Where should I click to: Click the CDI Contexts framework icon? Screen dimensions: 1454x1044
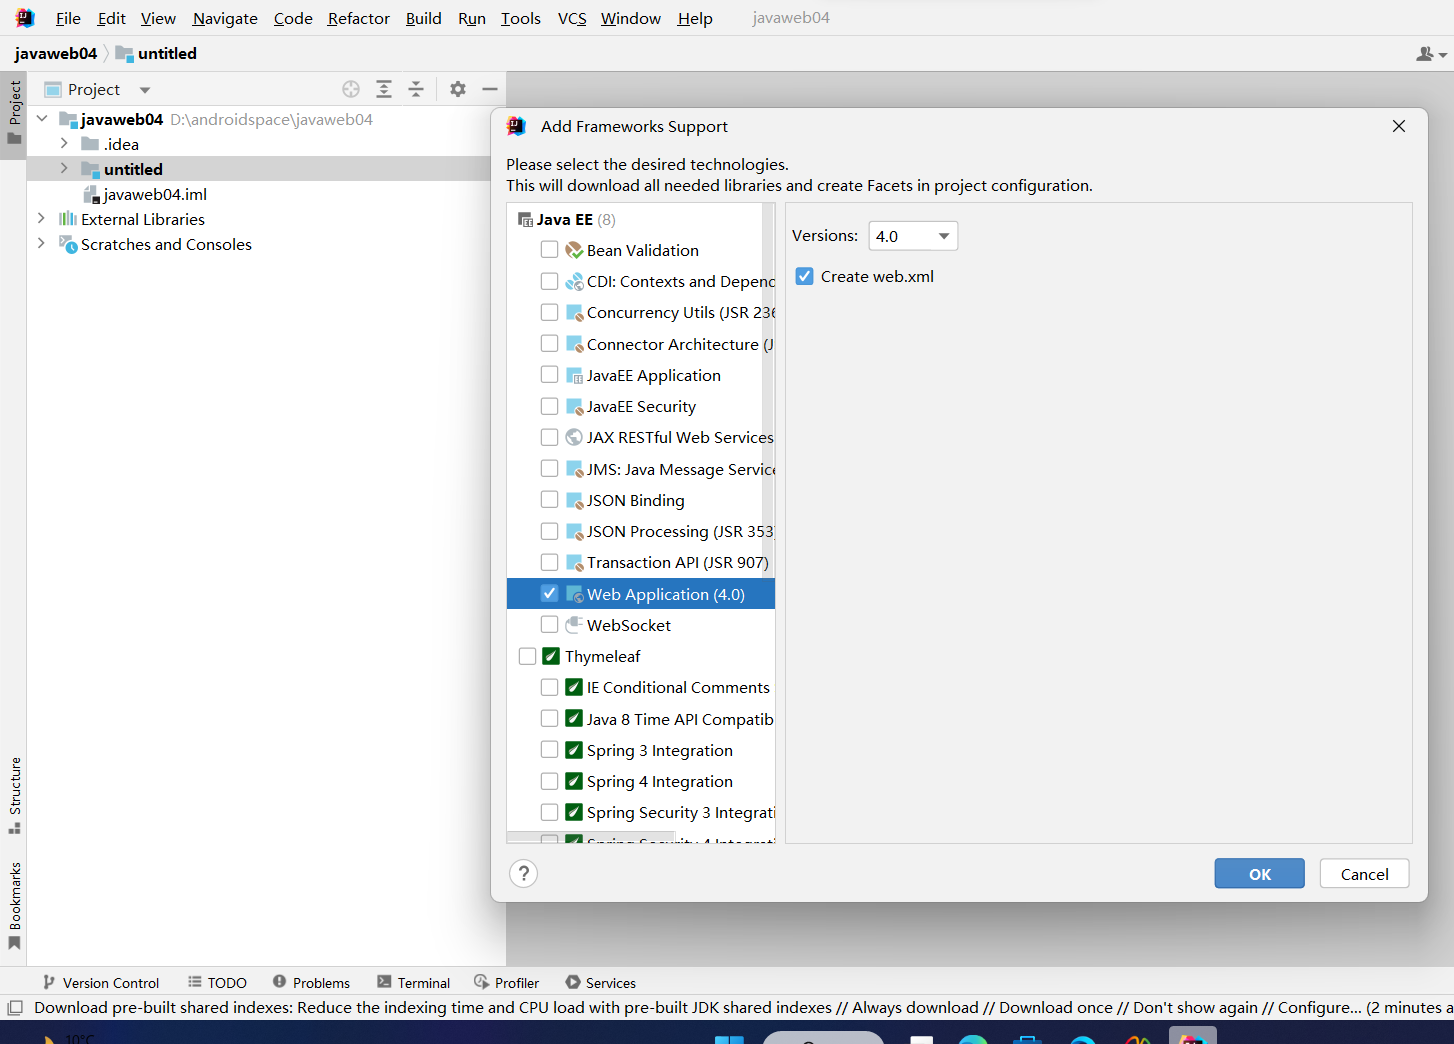tap(574, 282)
